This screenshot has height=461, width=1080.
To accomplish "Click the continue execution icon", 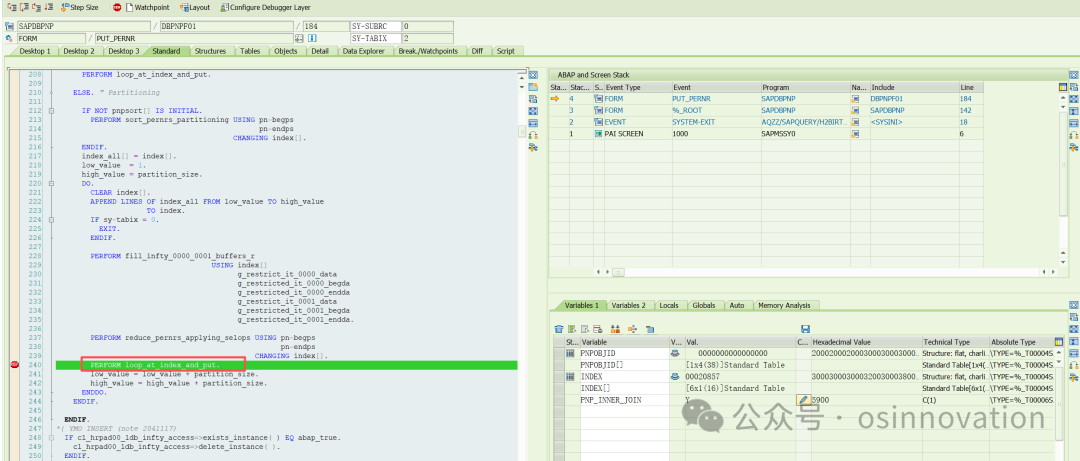I will [x=49, y=8].
